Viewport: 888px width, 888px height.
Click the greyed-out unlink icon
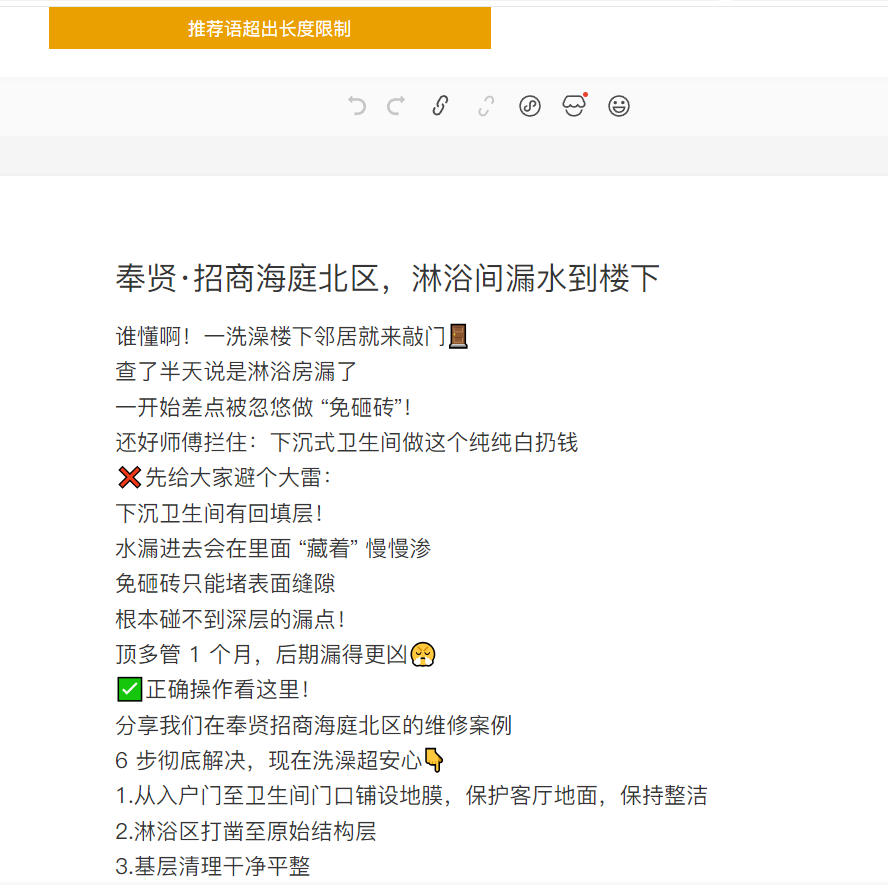click(x=486, y=106)
